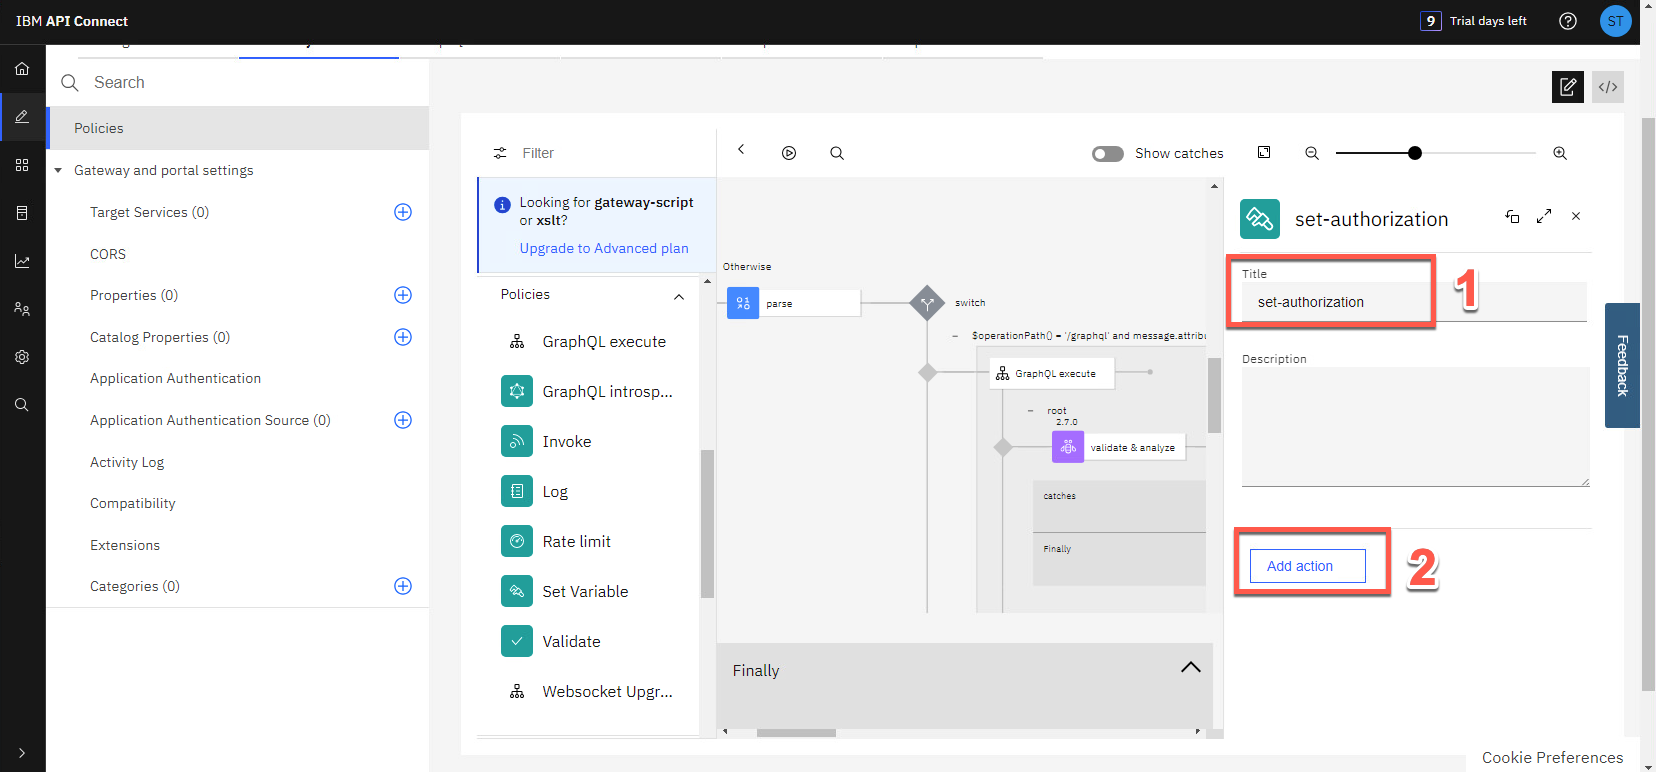Click the source code view icon
1656x772 pixels.
[1607, 87]
